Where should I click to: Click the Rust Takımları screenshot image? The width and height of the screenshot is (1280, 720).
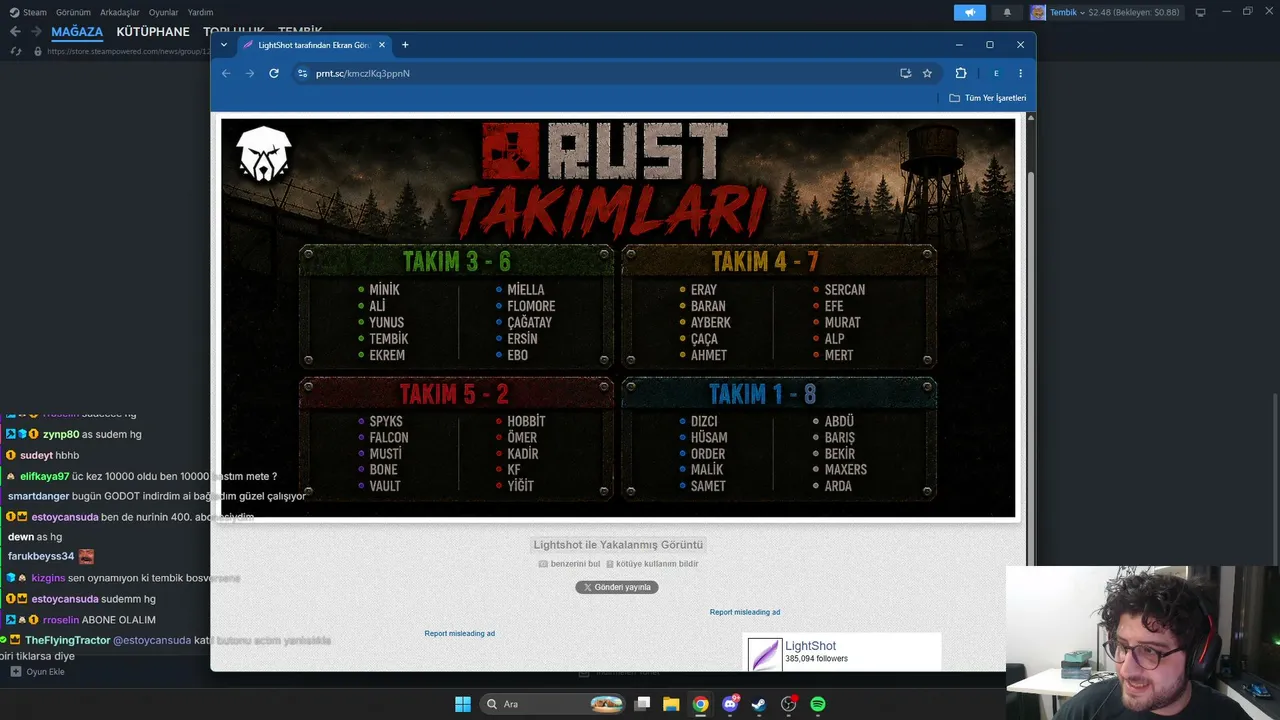tap(618, 318)
